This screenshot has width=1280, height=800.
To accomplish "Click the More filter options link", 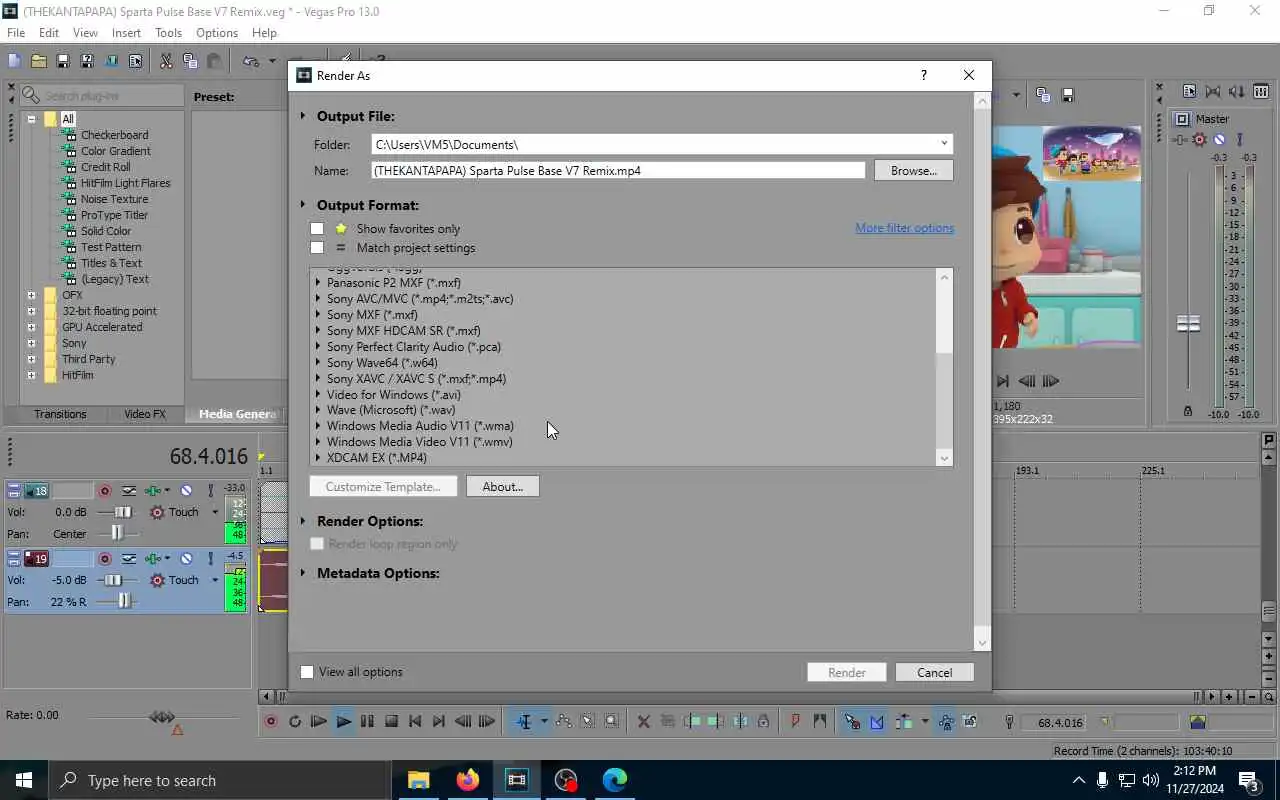I will (905, 228).
